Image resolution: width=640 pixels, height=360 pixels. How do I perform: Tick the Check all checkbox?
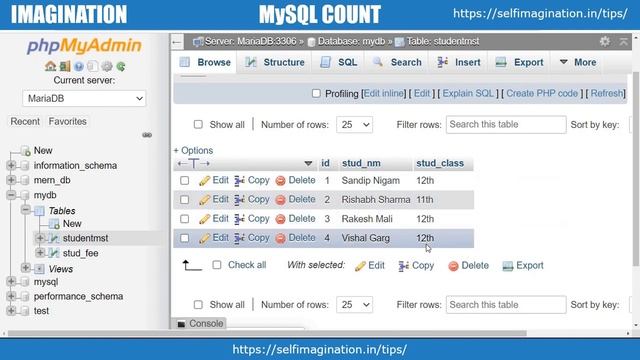pyautogui.click(x=217, y=265)
